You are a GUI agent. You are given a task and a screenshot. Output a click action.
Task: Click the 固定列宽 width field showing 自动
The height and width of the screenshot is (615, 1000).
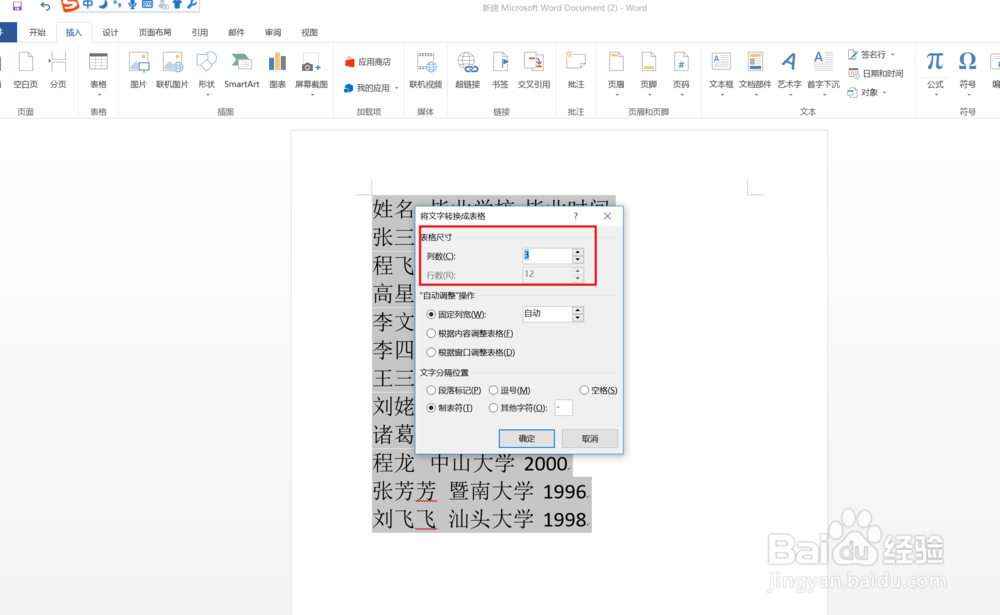(x=547, y=314)
